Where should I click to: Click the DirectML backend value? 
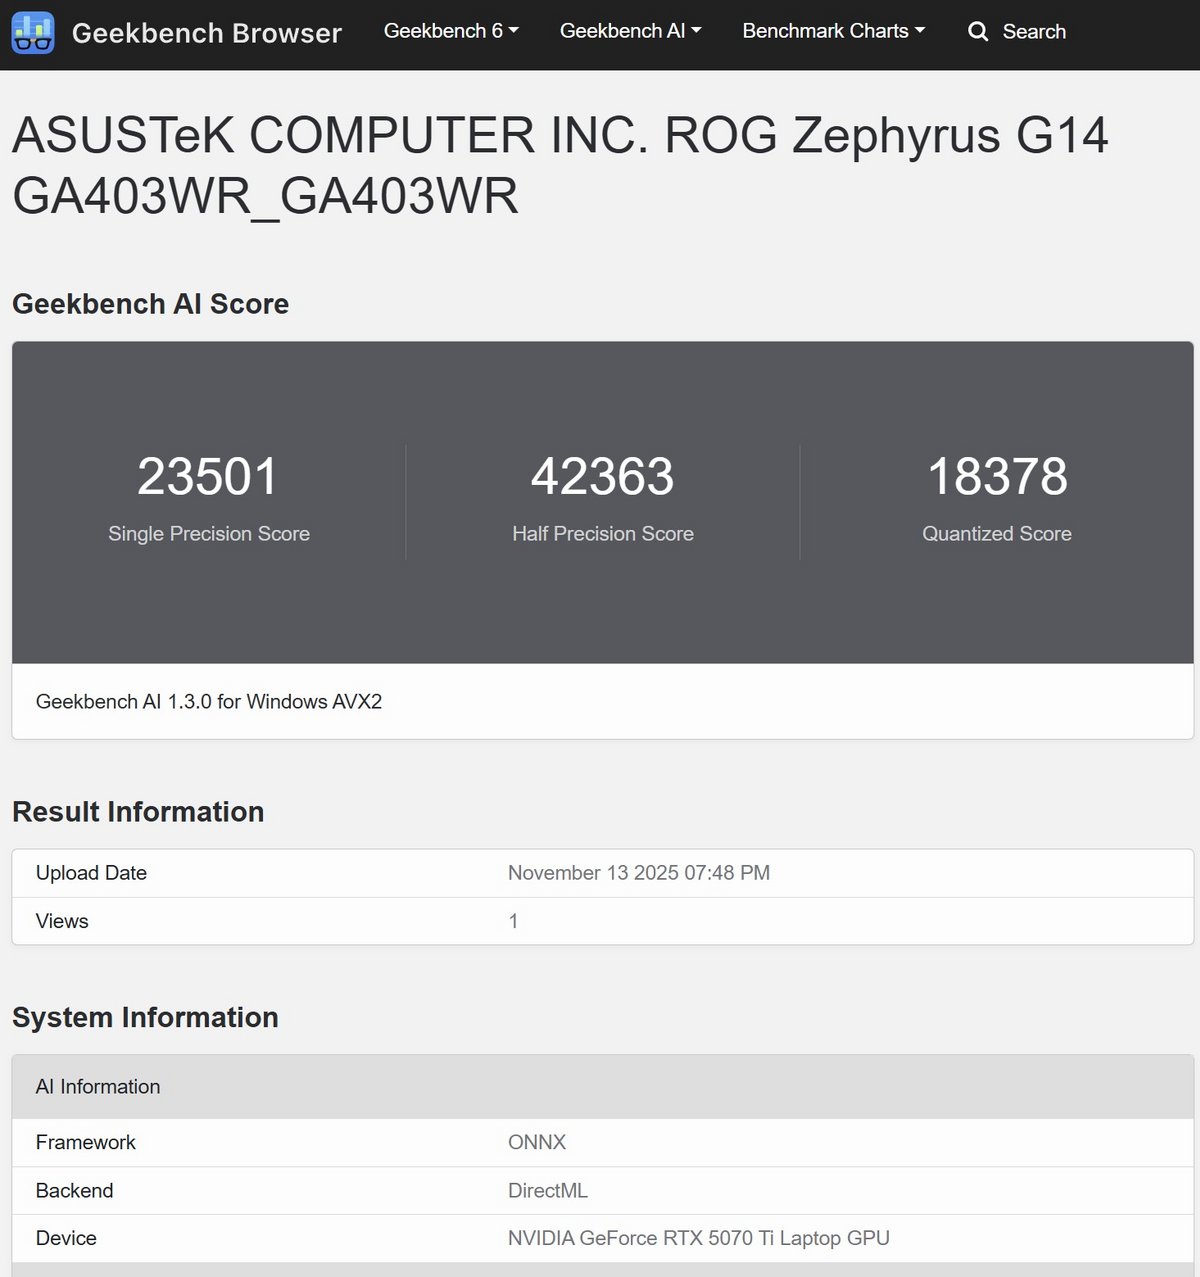click(x=548, y=1190)
